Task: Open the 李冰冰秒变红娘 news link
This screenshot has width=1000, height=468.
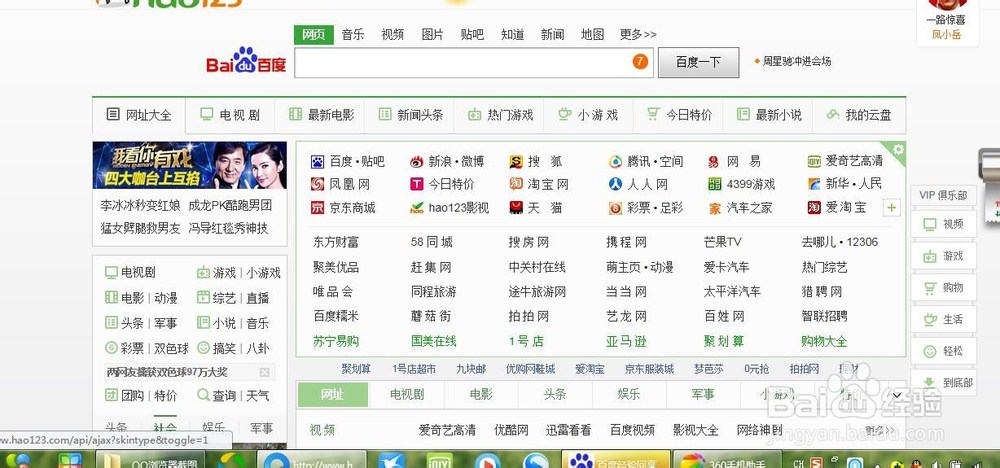Action: [140, 205]
